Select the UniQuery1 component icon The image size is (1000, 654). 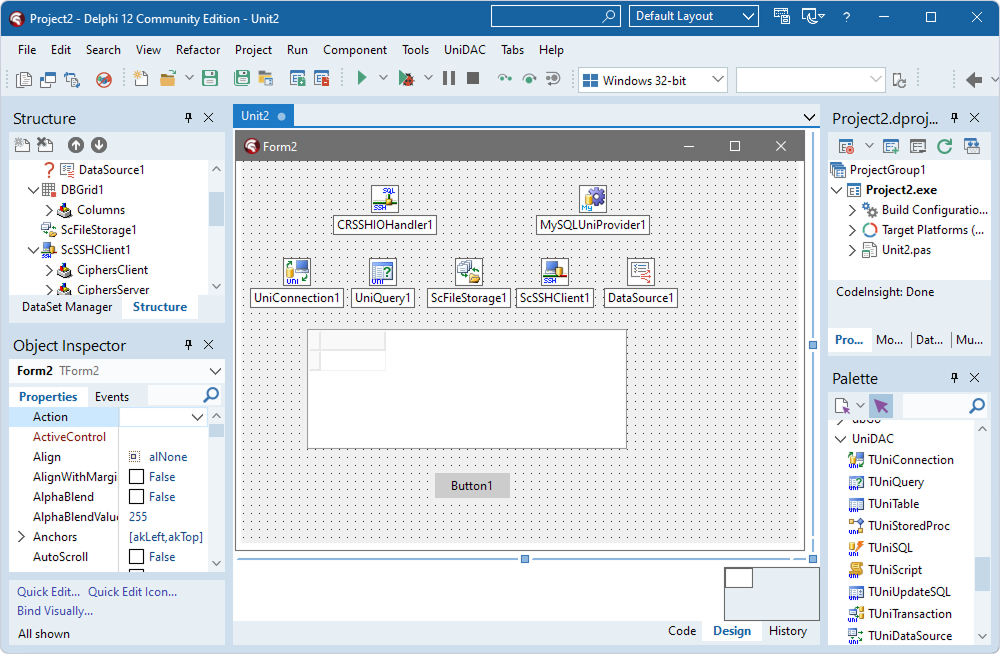click(x=383, y=272)
